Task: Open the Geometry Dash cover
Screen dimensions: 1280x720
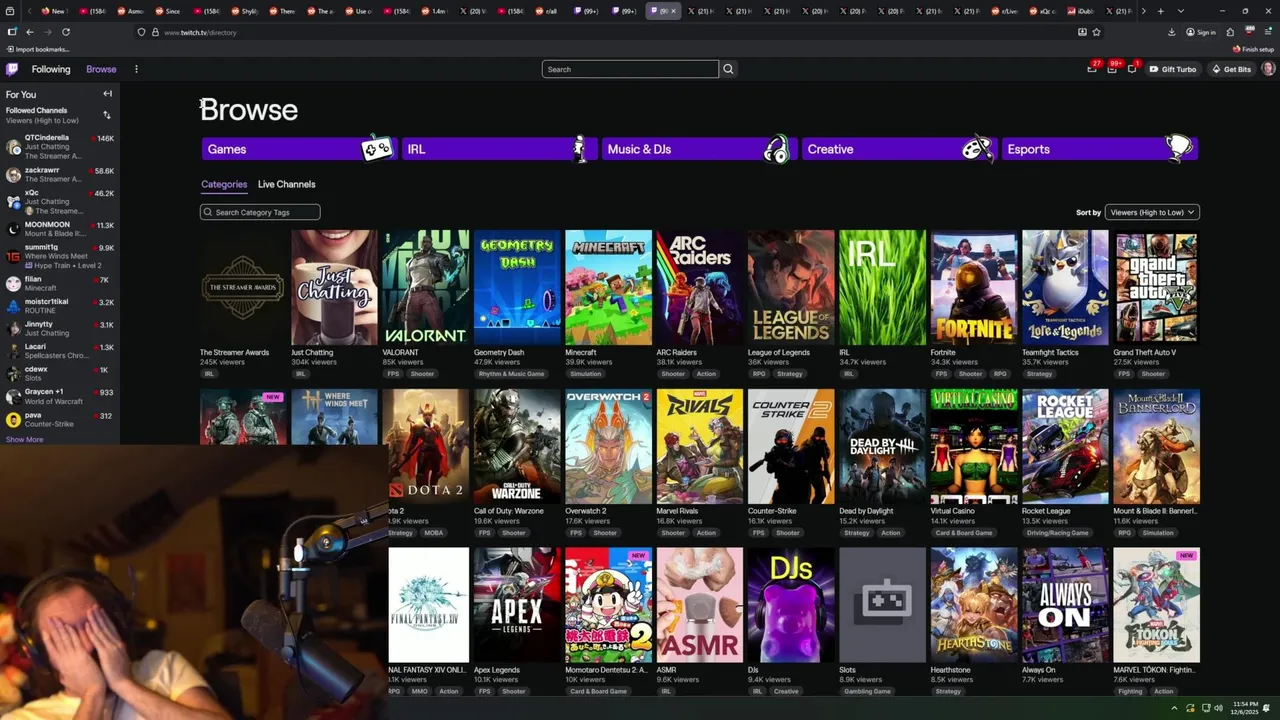Action: tap(517, 288)
